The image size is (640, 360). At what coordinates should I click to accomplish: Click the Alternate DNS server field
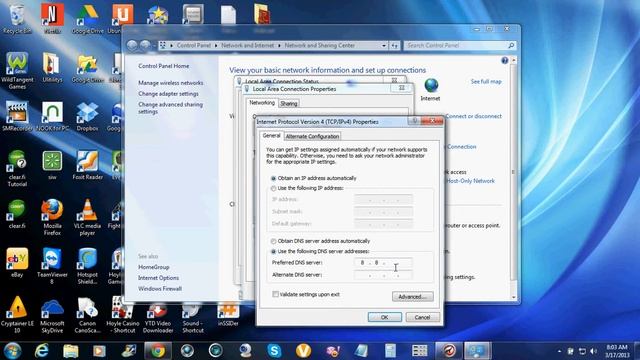383,275
